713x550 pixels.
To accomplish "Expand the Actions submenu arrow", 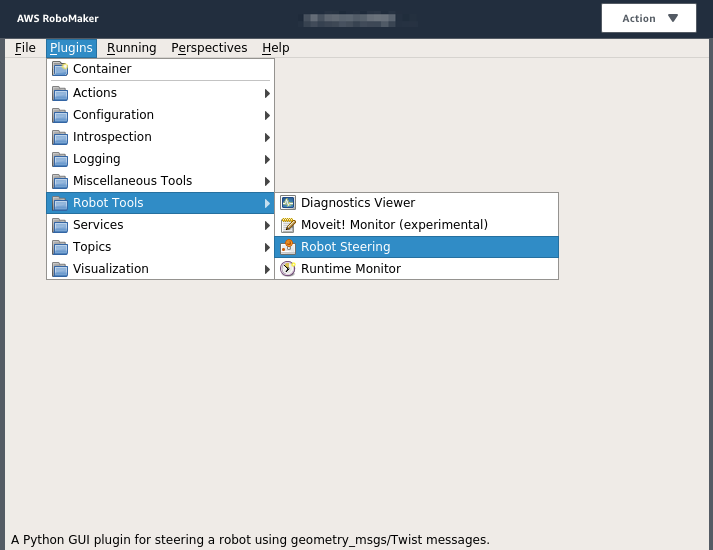I will point(267,93).
